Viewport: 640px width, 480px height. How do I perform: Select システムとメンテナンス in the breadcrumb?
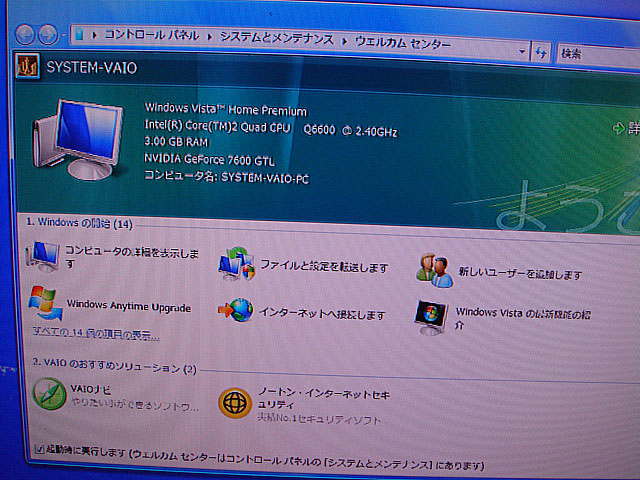[x=277, y=39]
